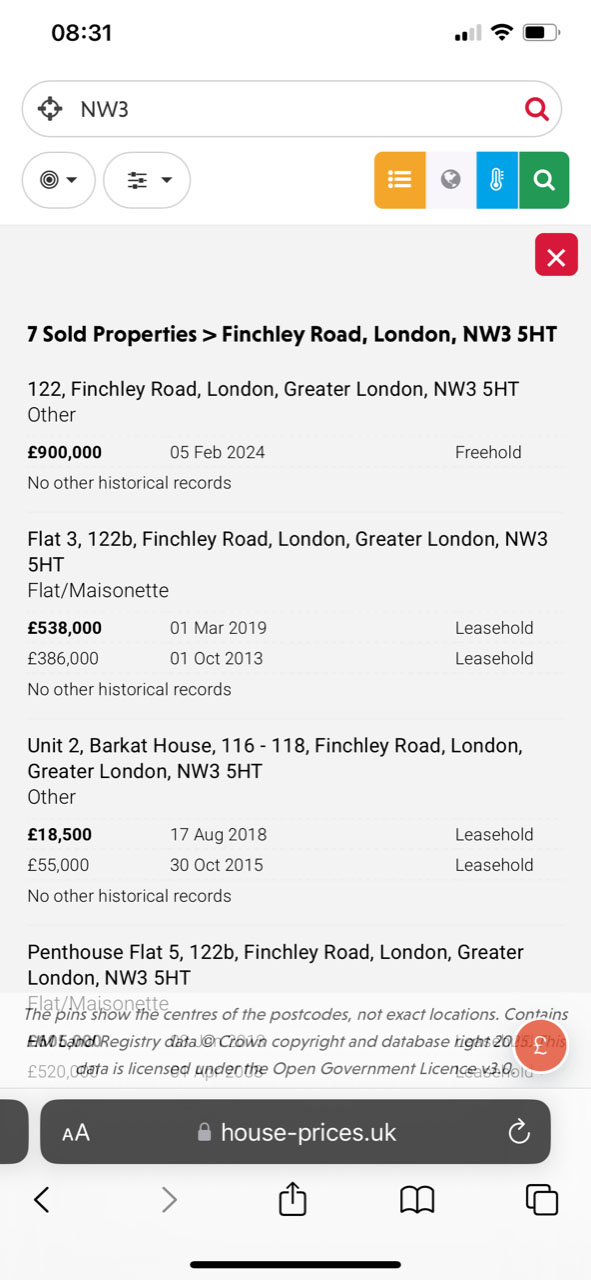Reload the page with Safari's refresh icon
Viewport: 591px width, 1280px height.
click(518, 1132)
